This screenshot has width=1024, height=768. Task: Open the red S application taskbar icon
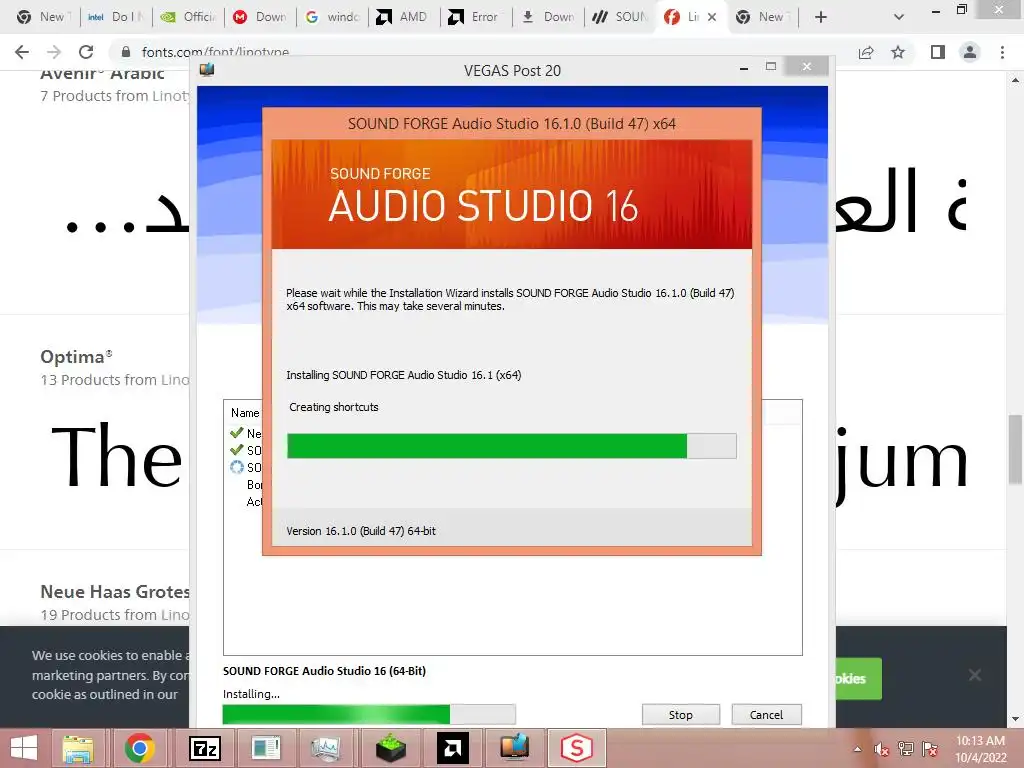[577, 748]
